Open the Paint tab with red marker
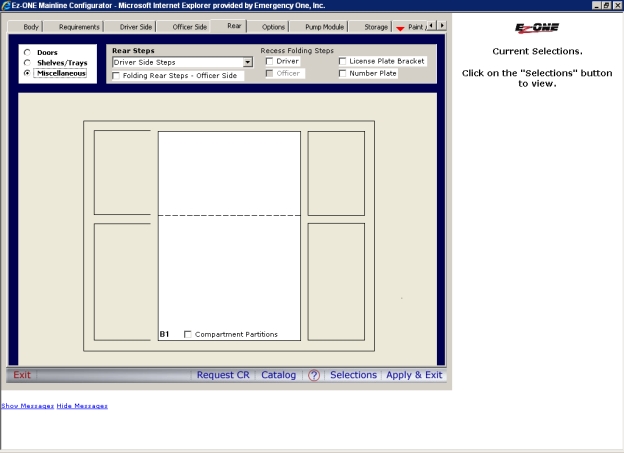Image resolution: width=624 pixels, height=453 pixels. [411, 27]
